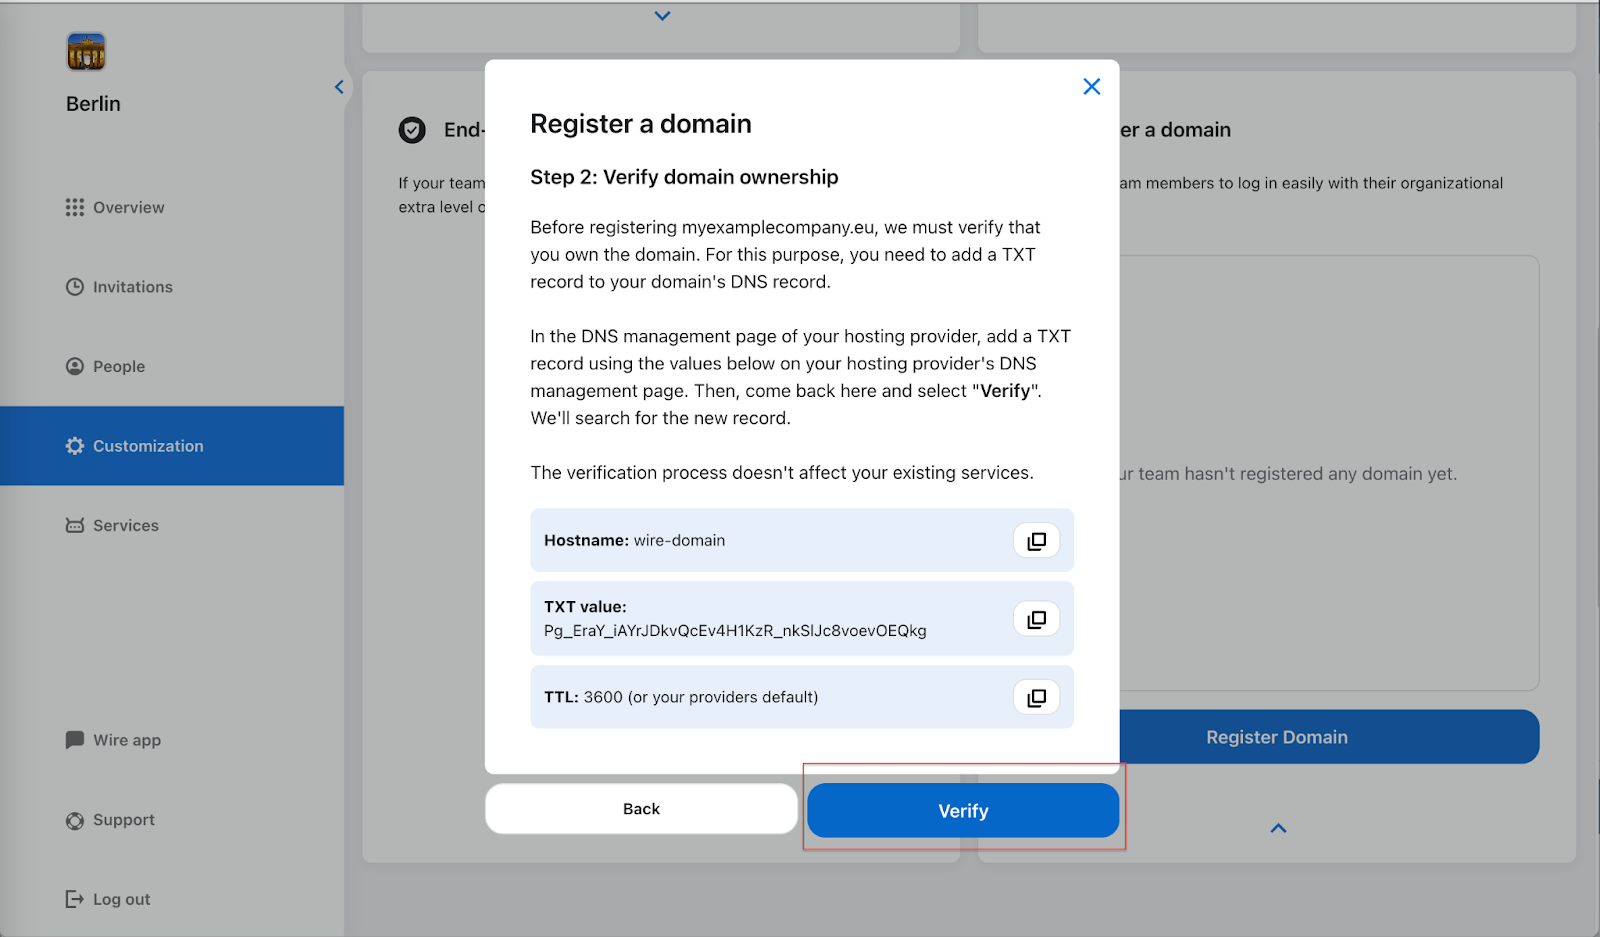Click the TTL 3600 text
Screen dimensions: 1600x937
click(x=681, y=697)
